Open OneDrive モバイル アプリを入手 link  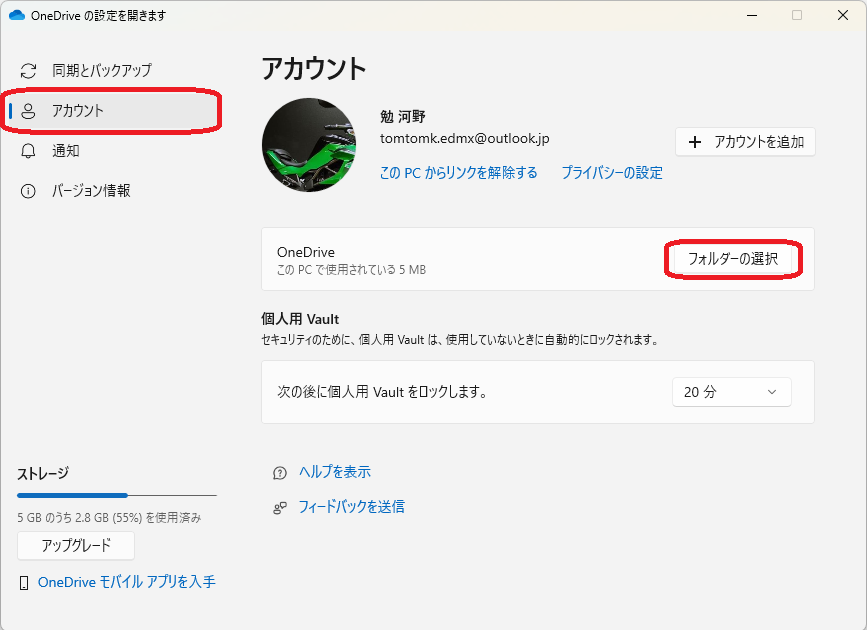127,582
